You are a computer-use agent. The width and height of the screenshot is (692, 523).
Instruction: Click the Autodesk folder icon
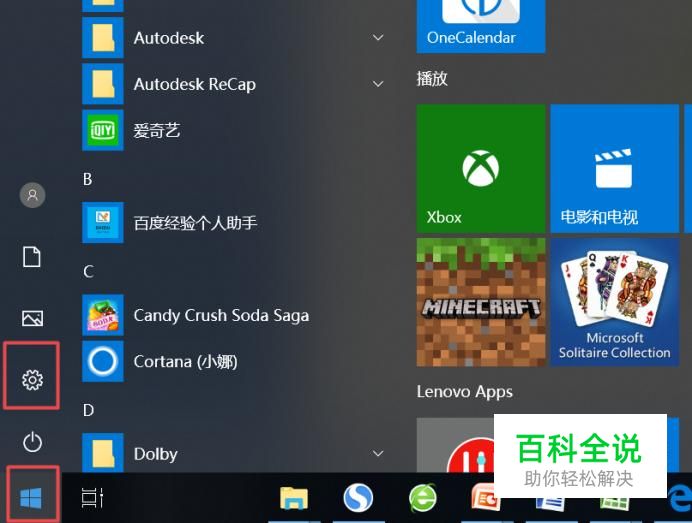[103, 38]
